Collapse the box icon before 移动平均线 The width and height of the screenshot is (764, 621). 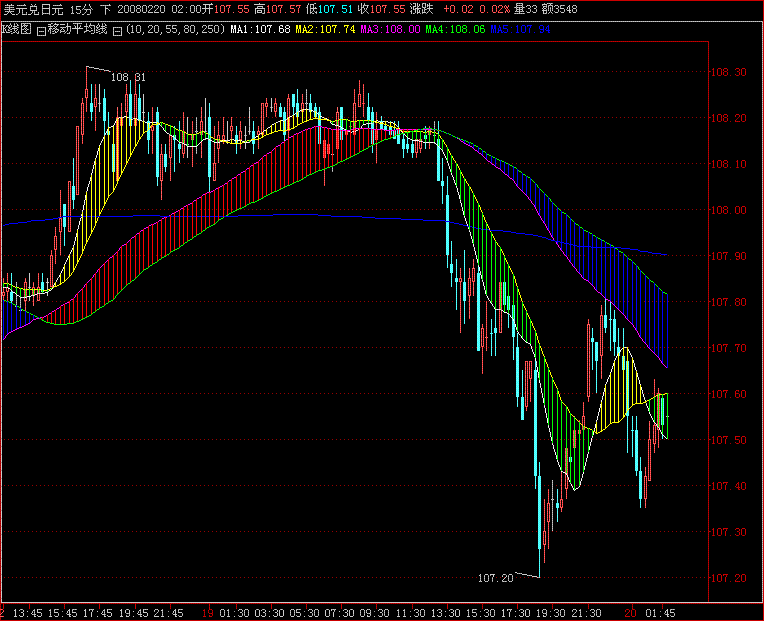click(41, 31)
